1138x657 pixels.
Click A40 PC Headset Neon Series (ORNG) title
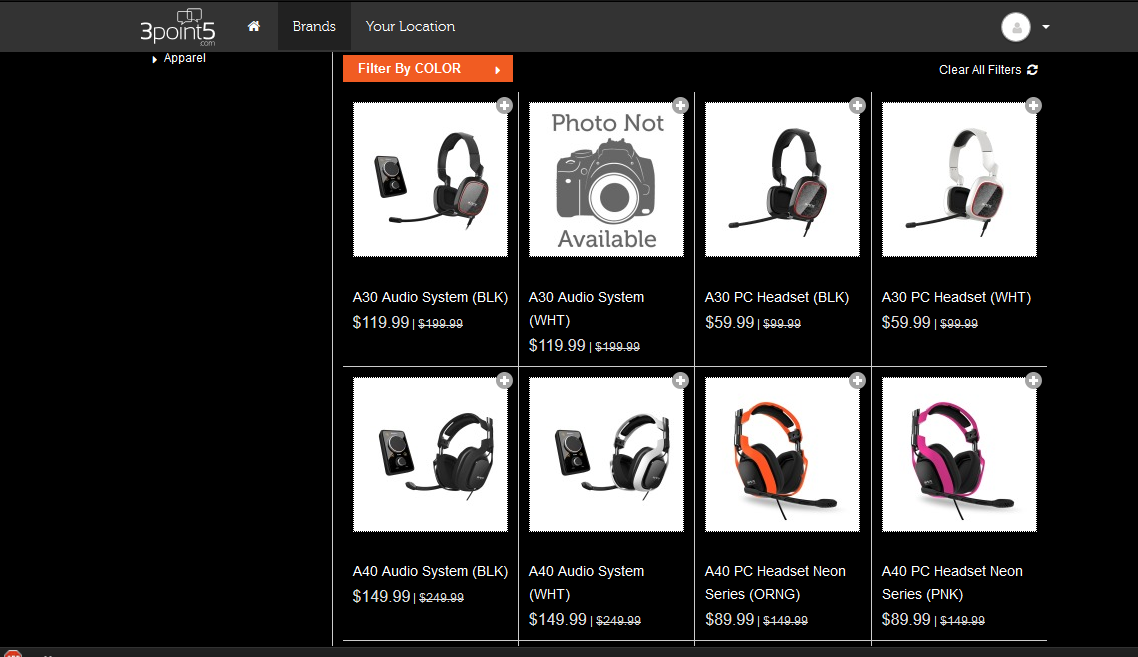pos(775,583)
